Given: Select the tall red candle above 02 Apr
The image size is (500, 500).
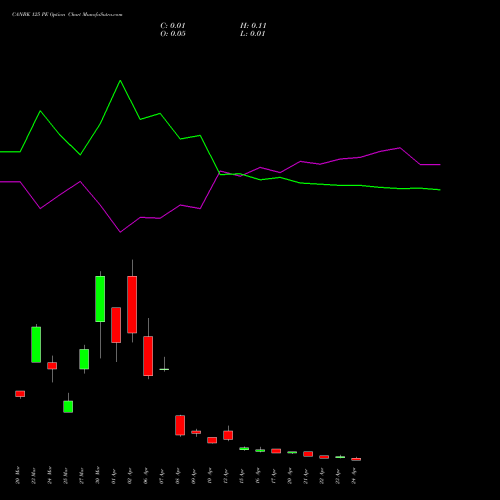Looking at the screenshot, I should click(132, 304).
